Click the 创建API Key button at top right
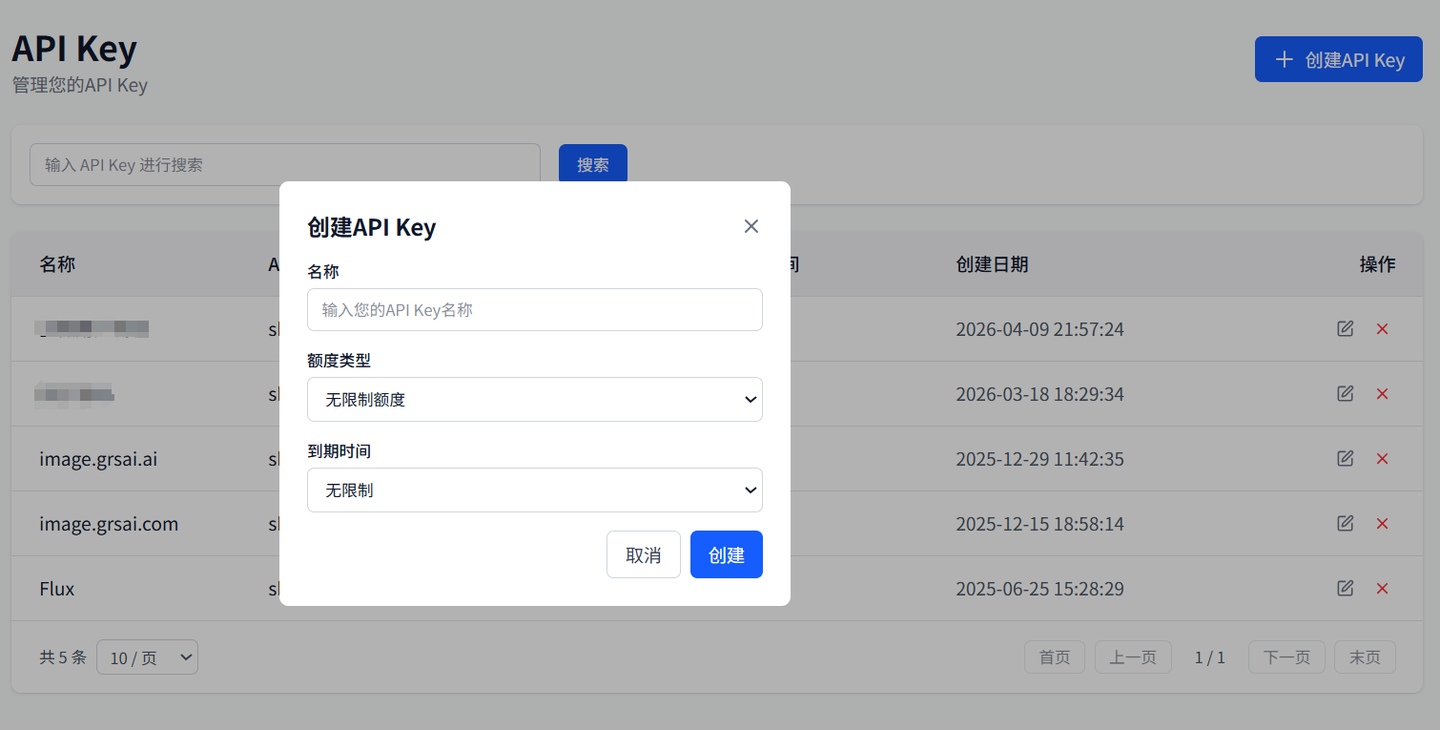This screenshot has width=1440, height=730. 1338,60
